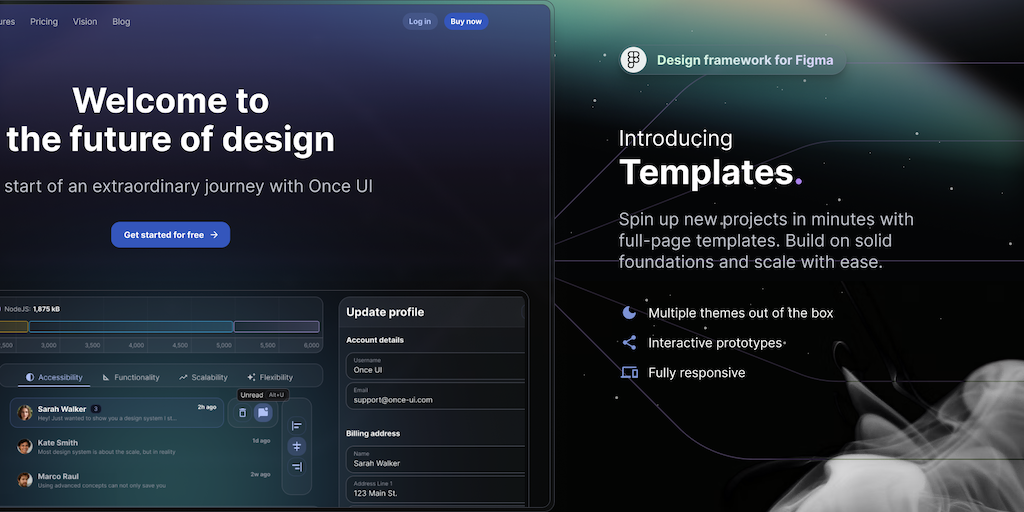This screenshot has width=1024, height=512.
Task: Click the yellow segment of the chart bar
Action: pos(14,327)
